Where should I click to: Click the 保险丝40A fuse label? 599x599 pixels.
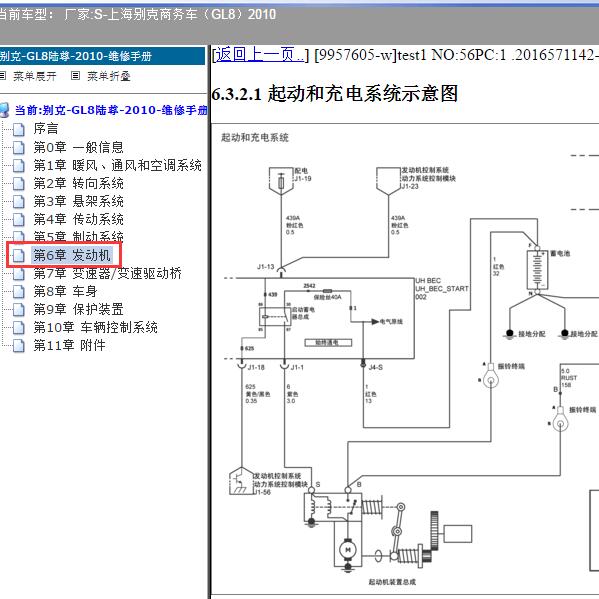(x=327, y=297)
